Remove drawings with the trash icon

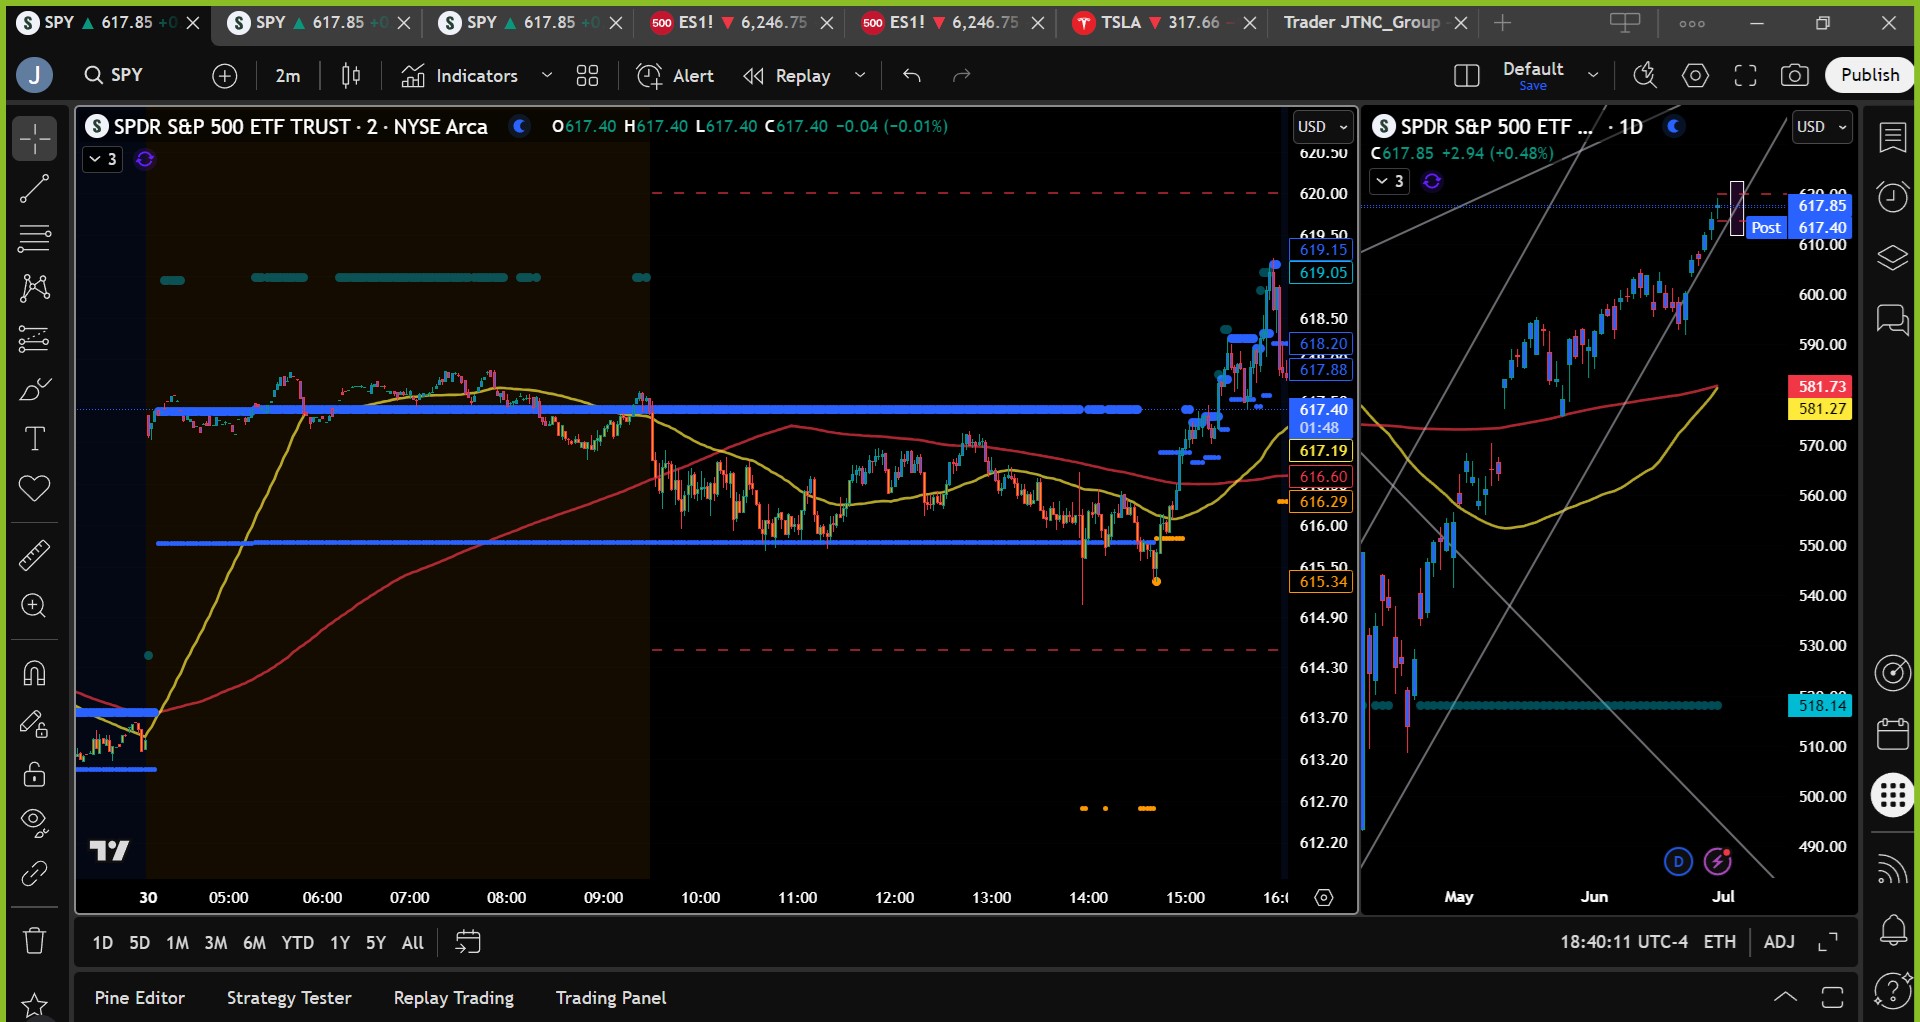pyautogui.click(x=34, y=941)
